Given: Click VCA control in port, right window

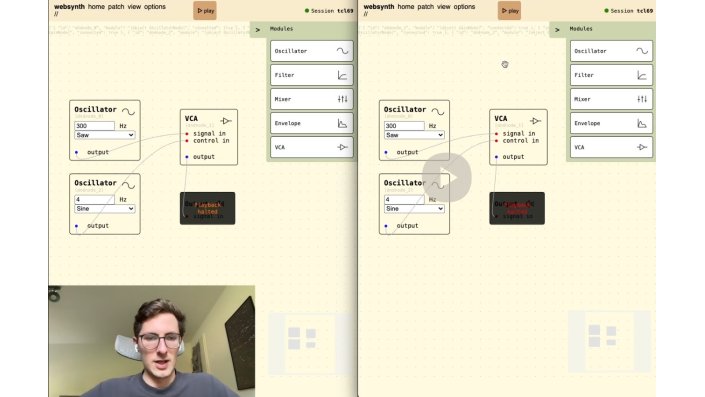Looking at the screenshot, I should pos(496,141).
